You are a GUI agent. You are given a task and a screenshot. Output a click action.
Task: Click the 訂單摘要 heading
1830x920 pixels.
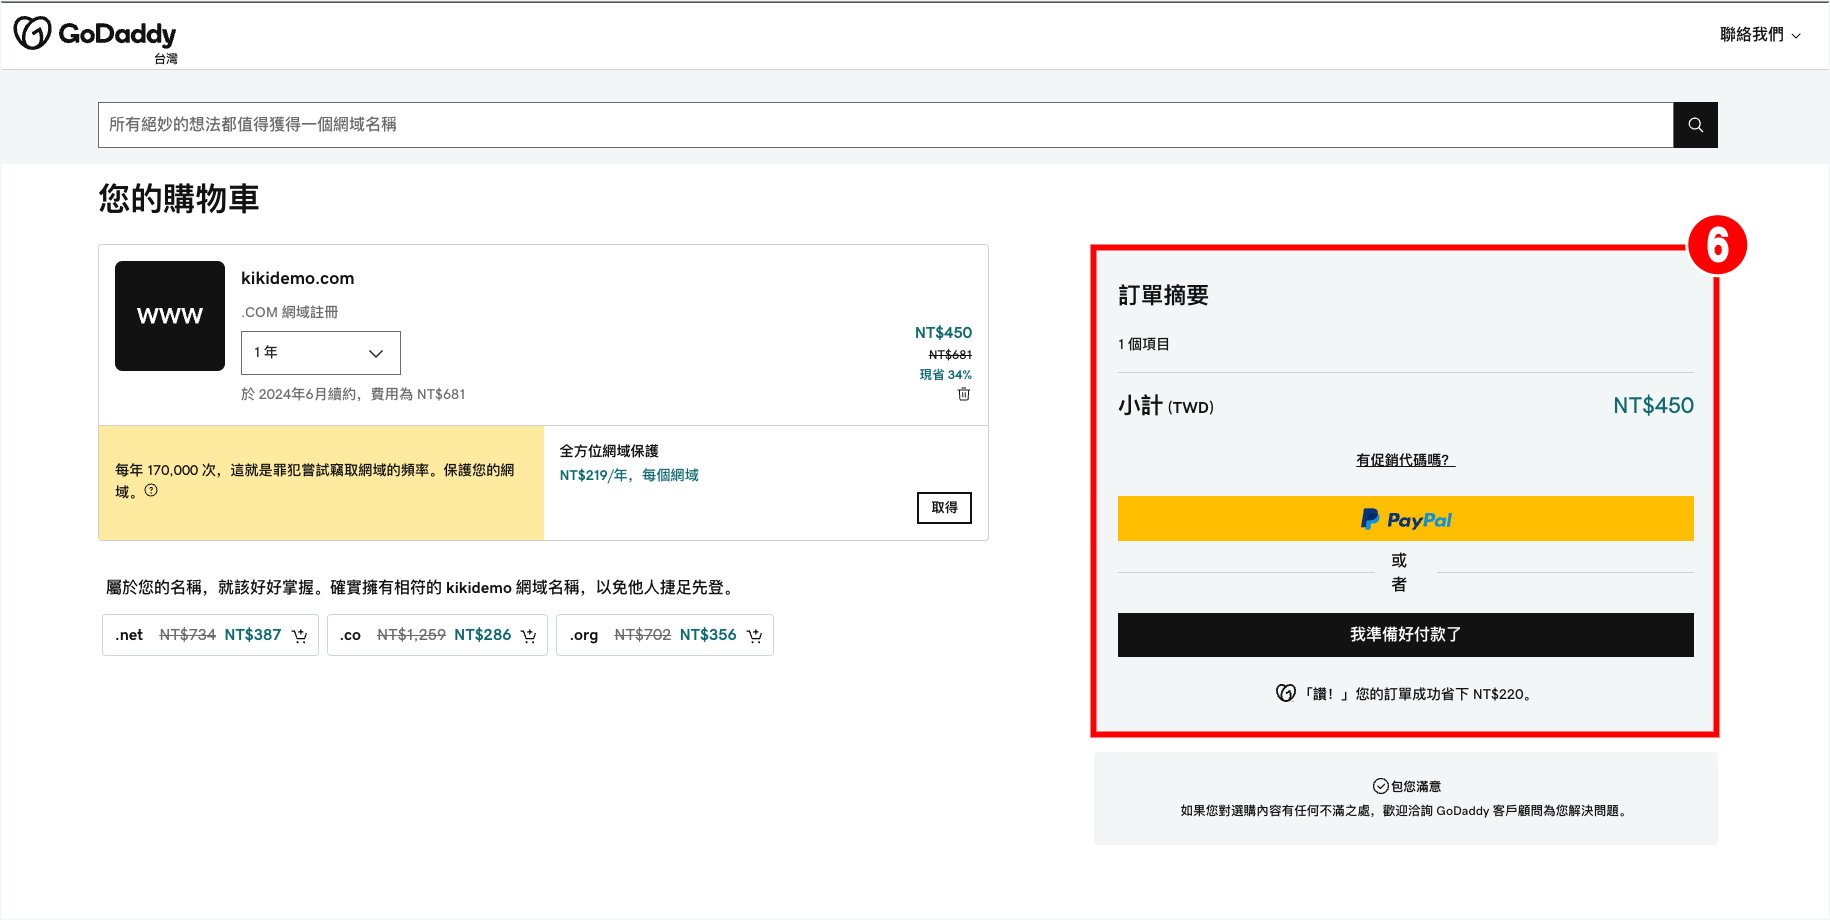(x=1163, y=295)
